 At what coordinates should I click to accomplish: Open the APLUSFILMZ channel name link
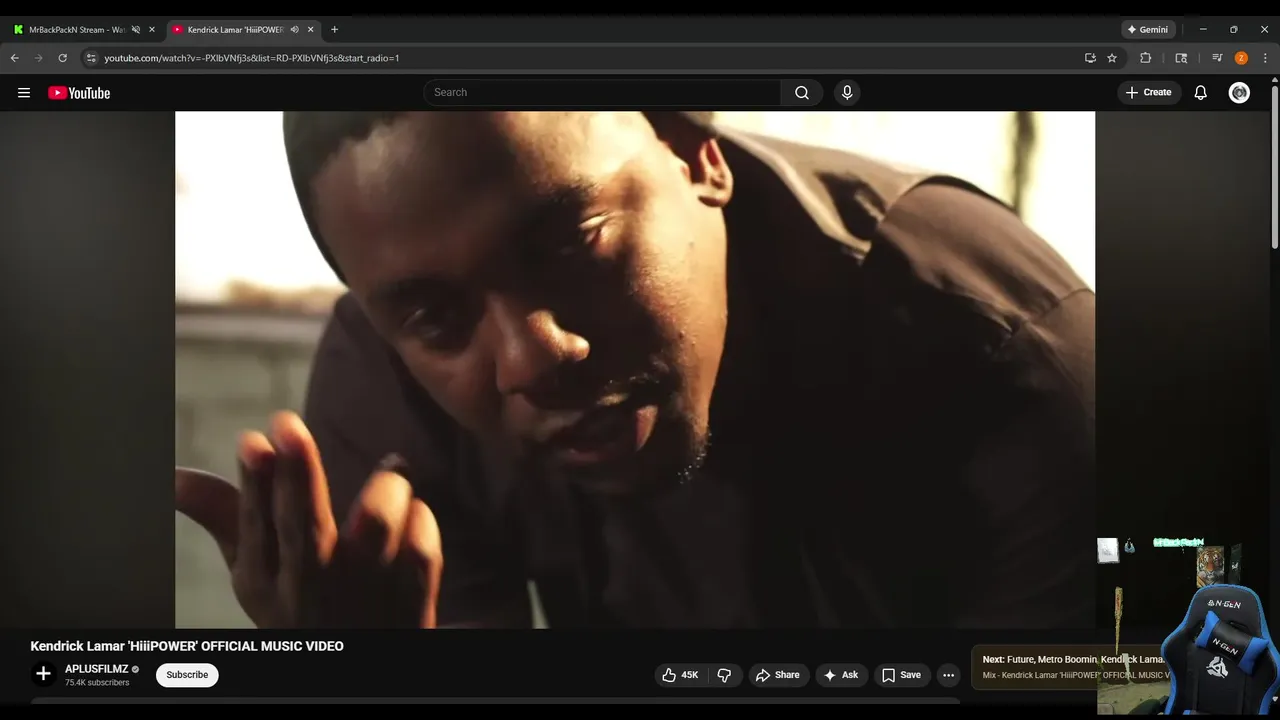click(x=96, y=669)
